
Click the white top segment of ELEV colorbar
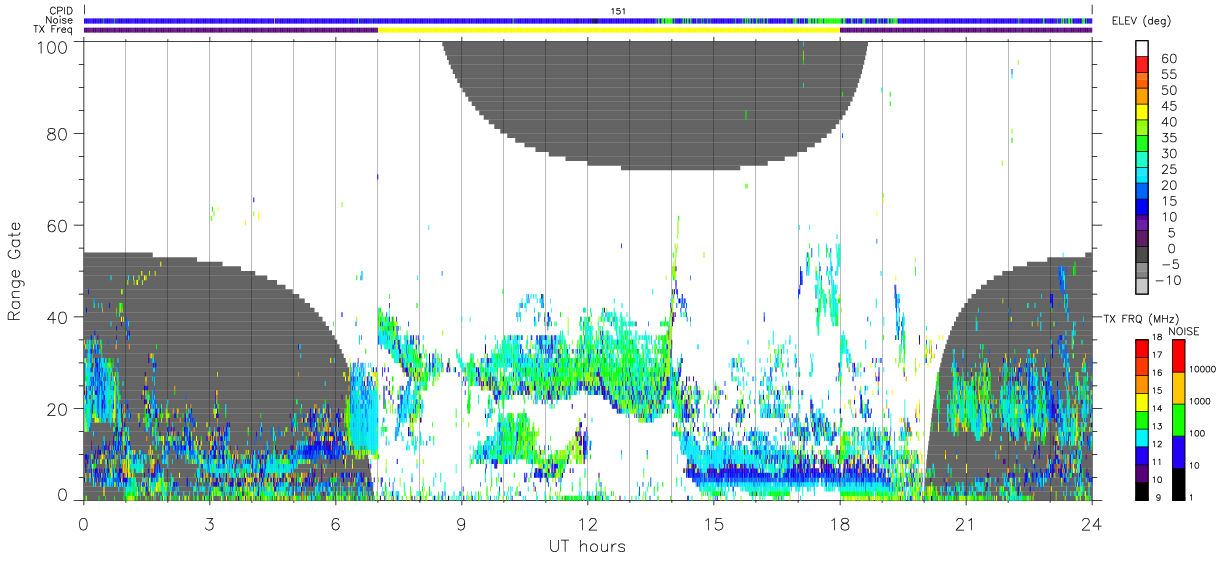1143,50
